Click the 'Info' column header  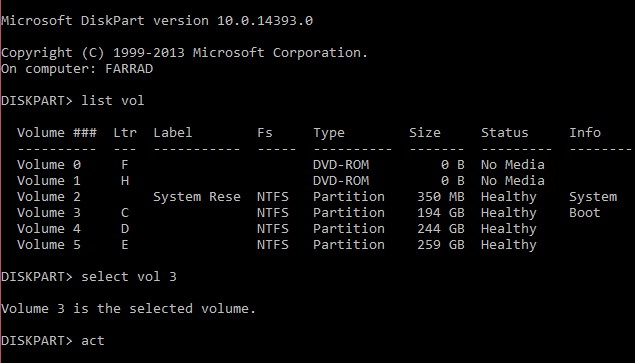[x=585, y=133]
